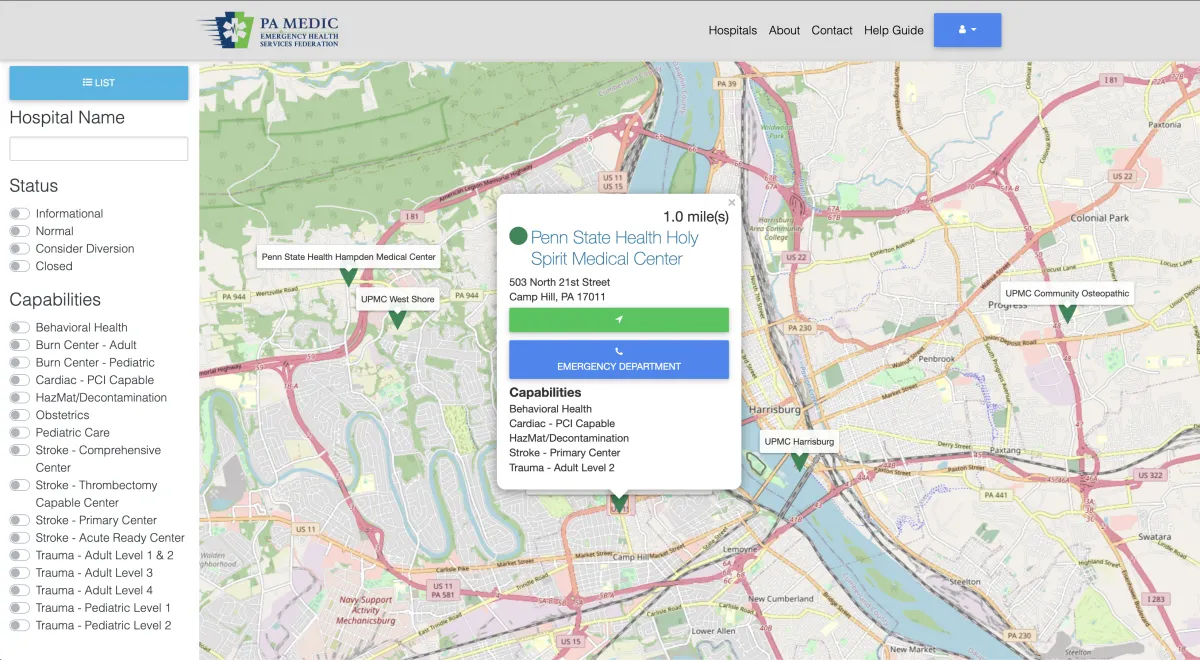Click the UPMC Community Osteopathic map label
1200x660 pixels.
(1067, 293)
